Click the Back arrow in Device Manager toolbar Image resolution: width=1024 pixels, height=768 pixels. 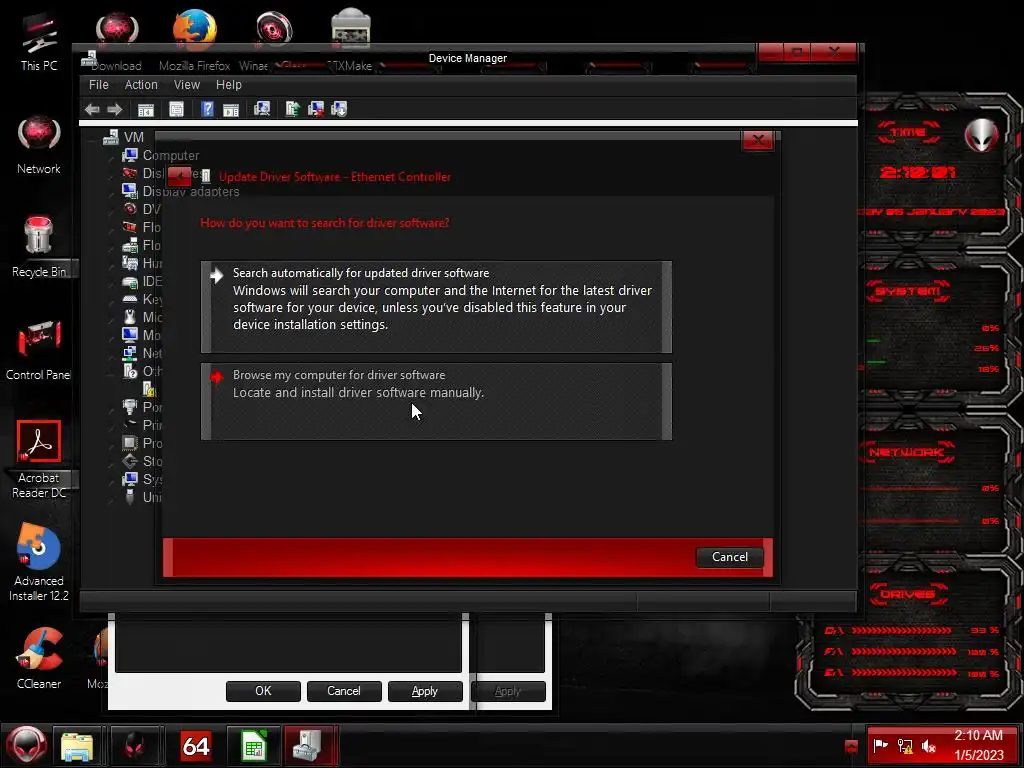pos(92,109)
